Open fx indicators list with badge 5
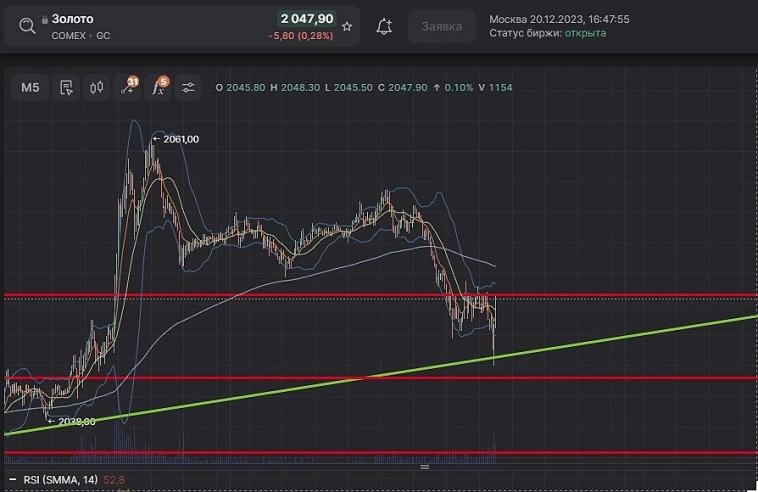 tap(158, 88)
